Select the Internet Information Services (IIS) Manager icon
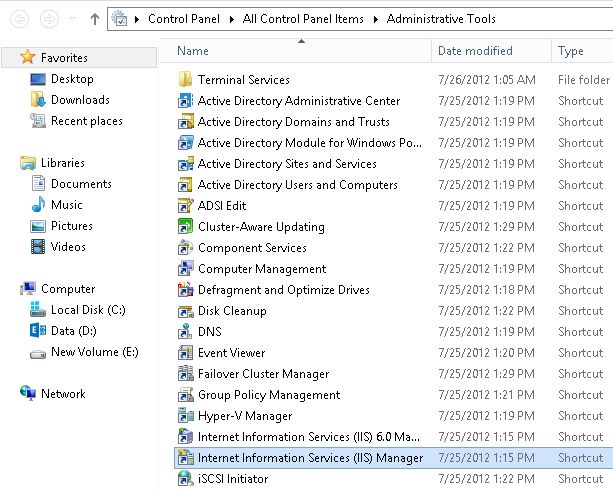 [185, 458]
